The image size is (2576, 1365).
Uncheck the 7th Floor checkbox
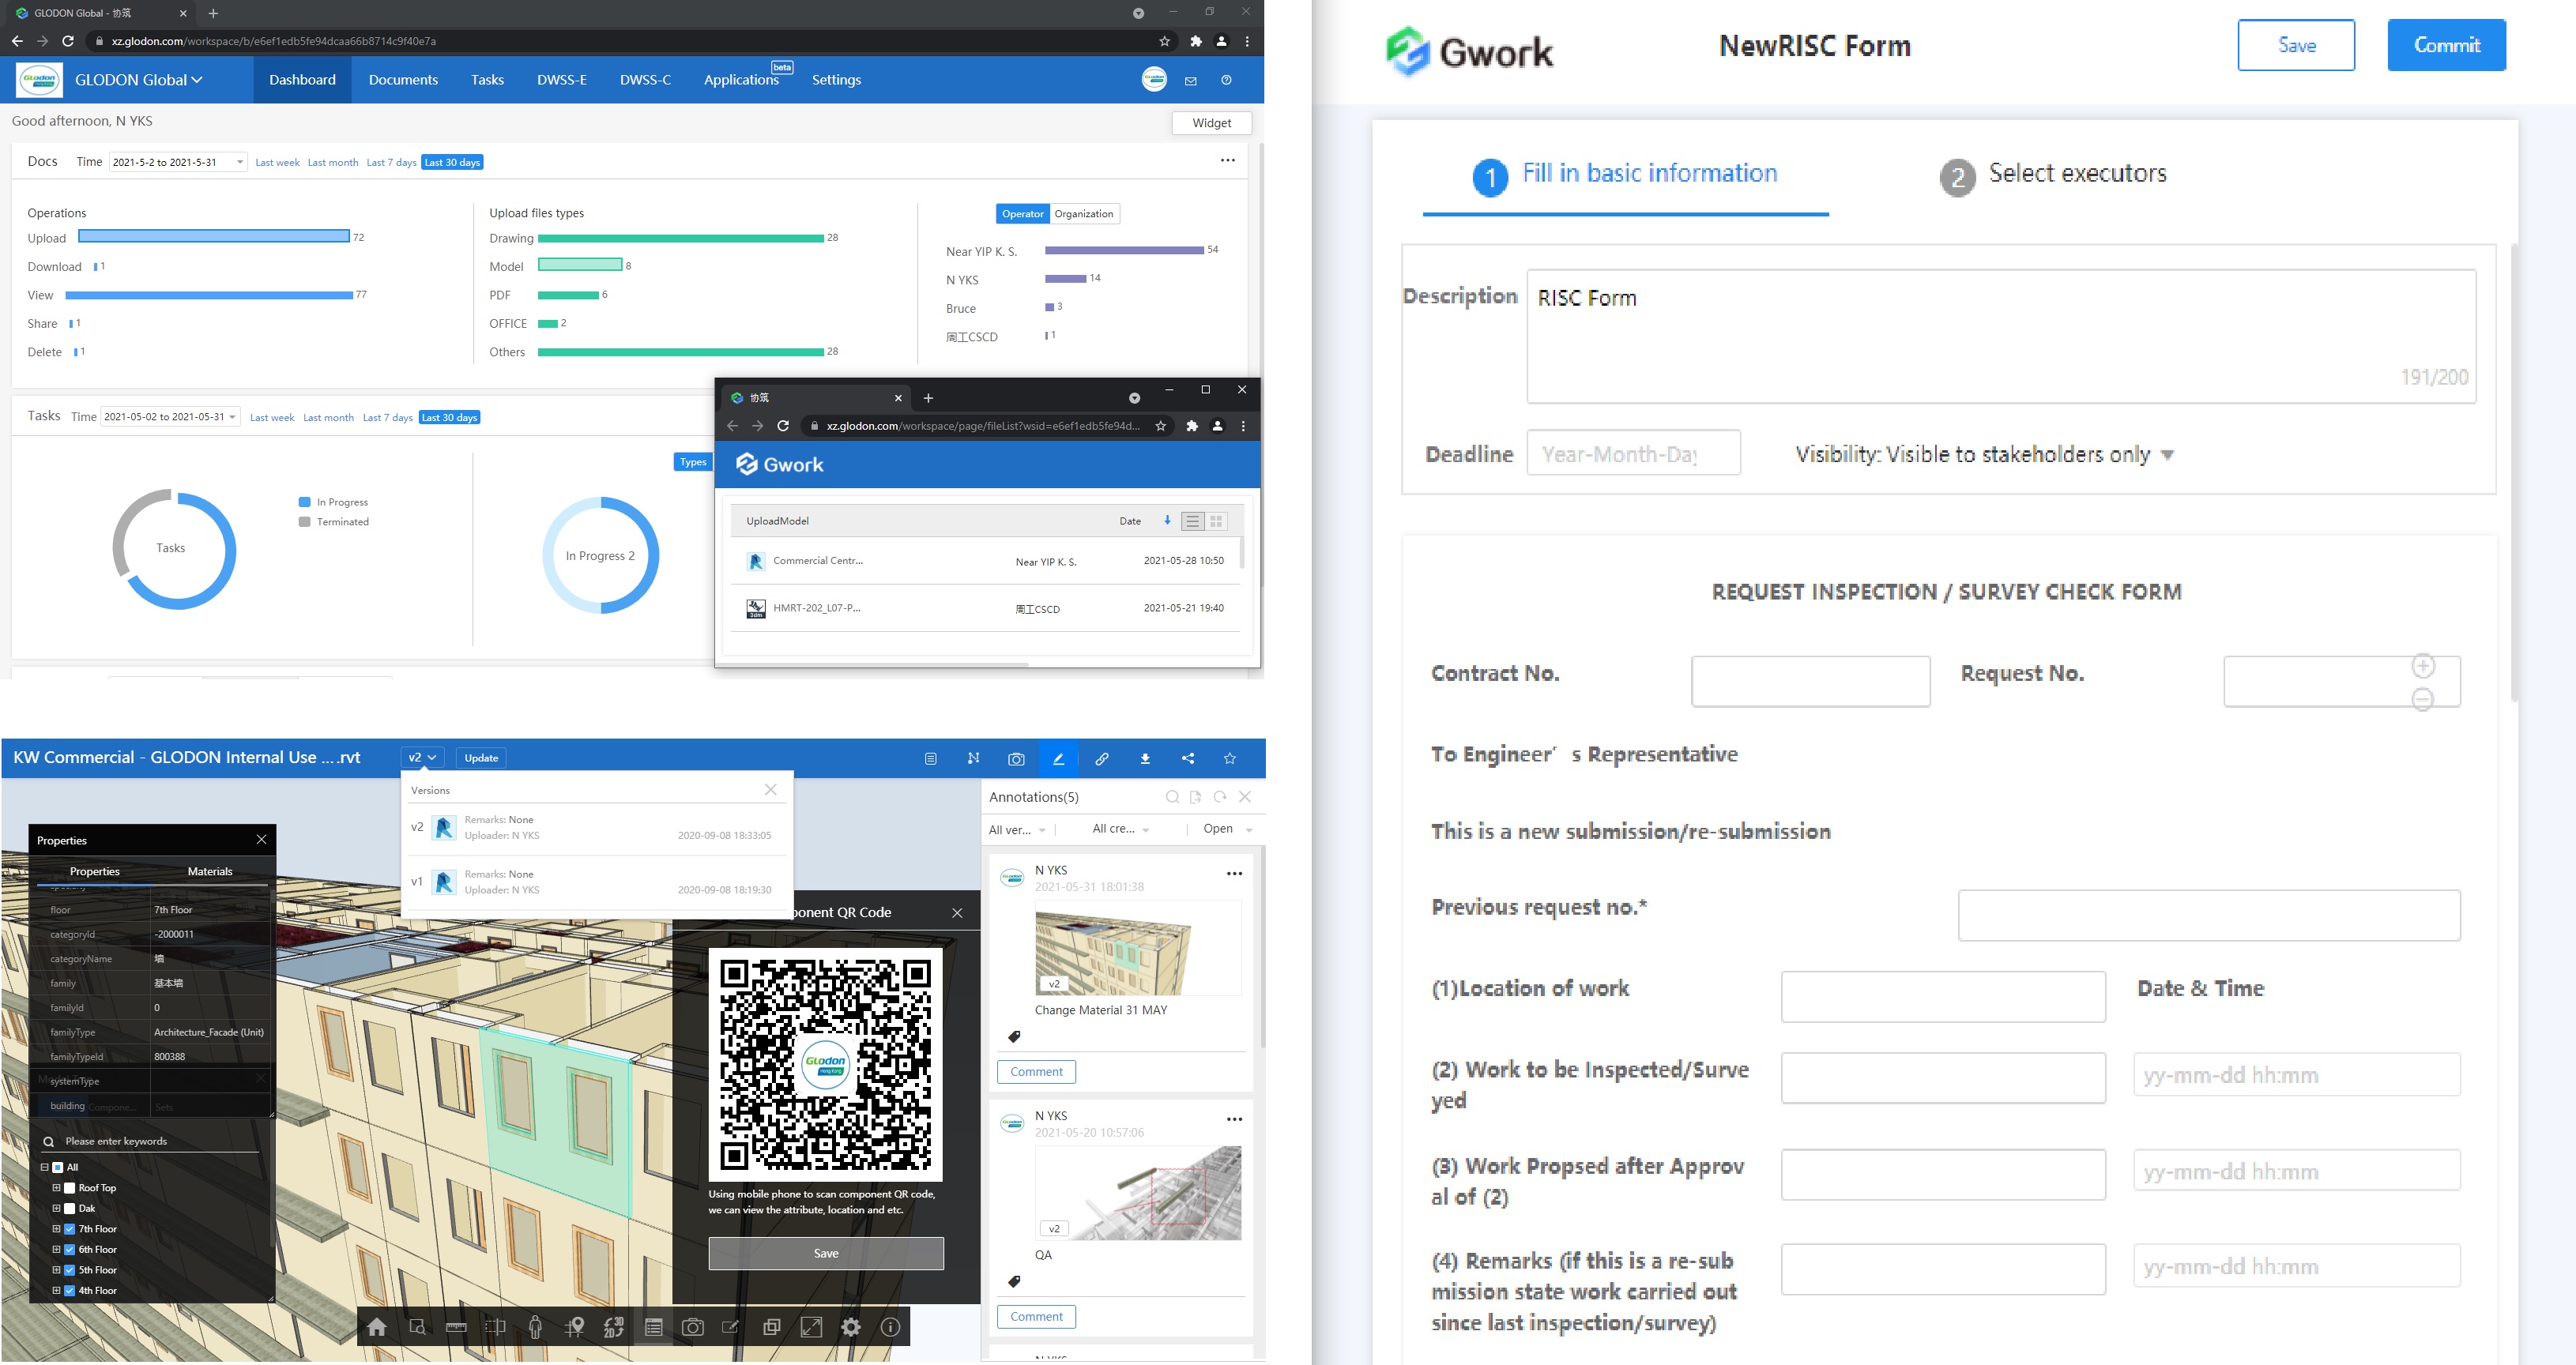[x=70, y=1229]
